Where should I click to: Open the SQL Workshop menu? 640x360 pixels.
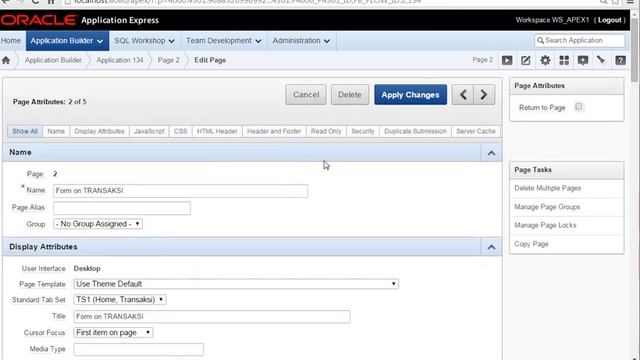point(144,41)
